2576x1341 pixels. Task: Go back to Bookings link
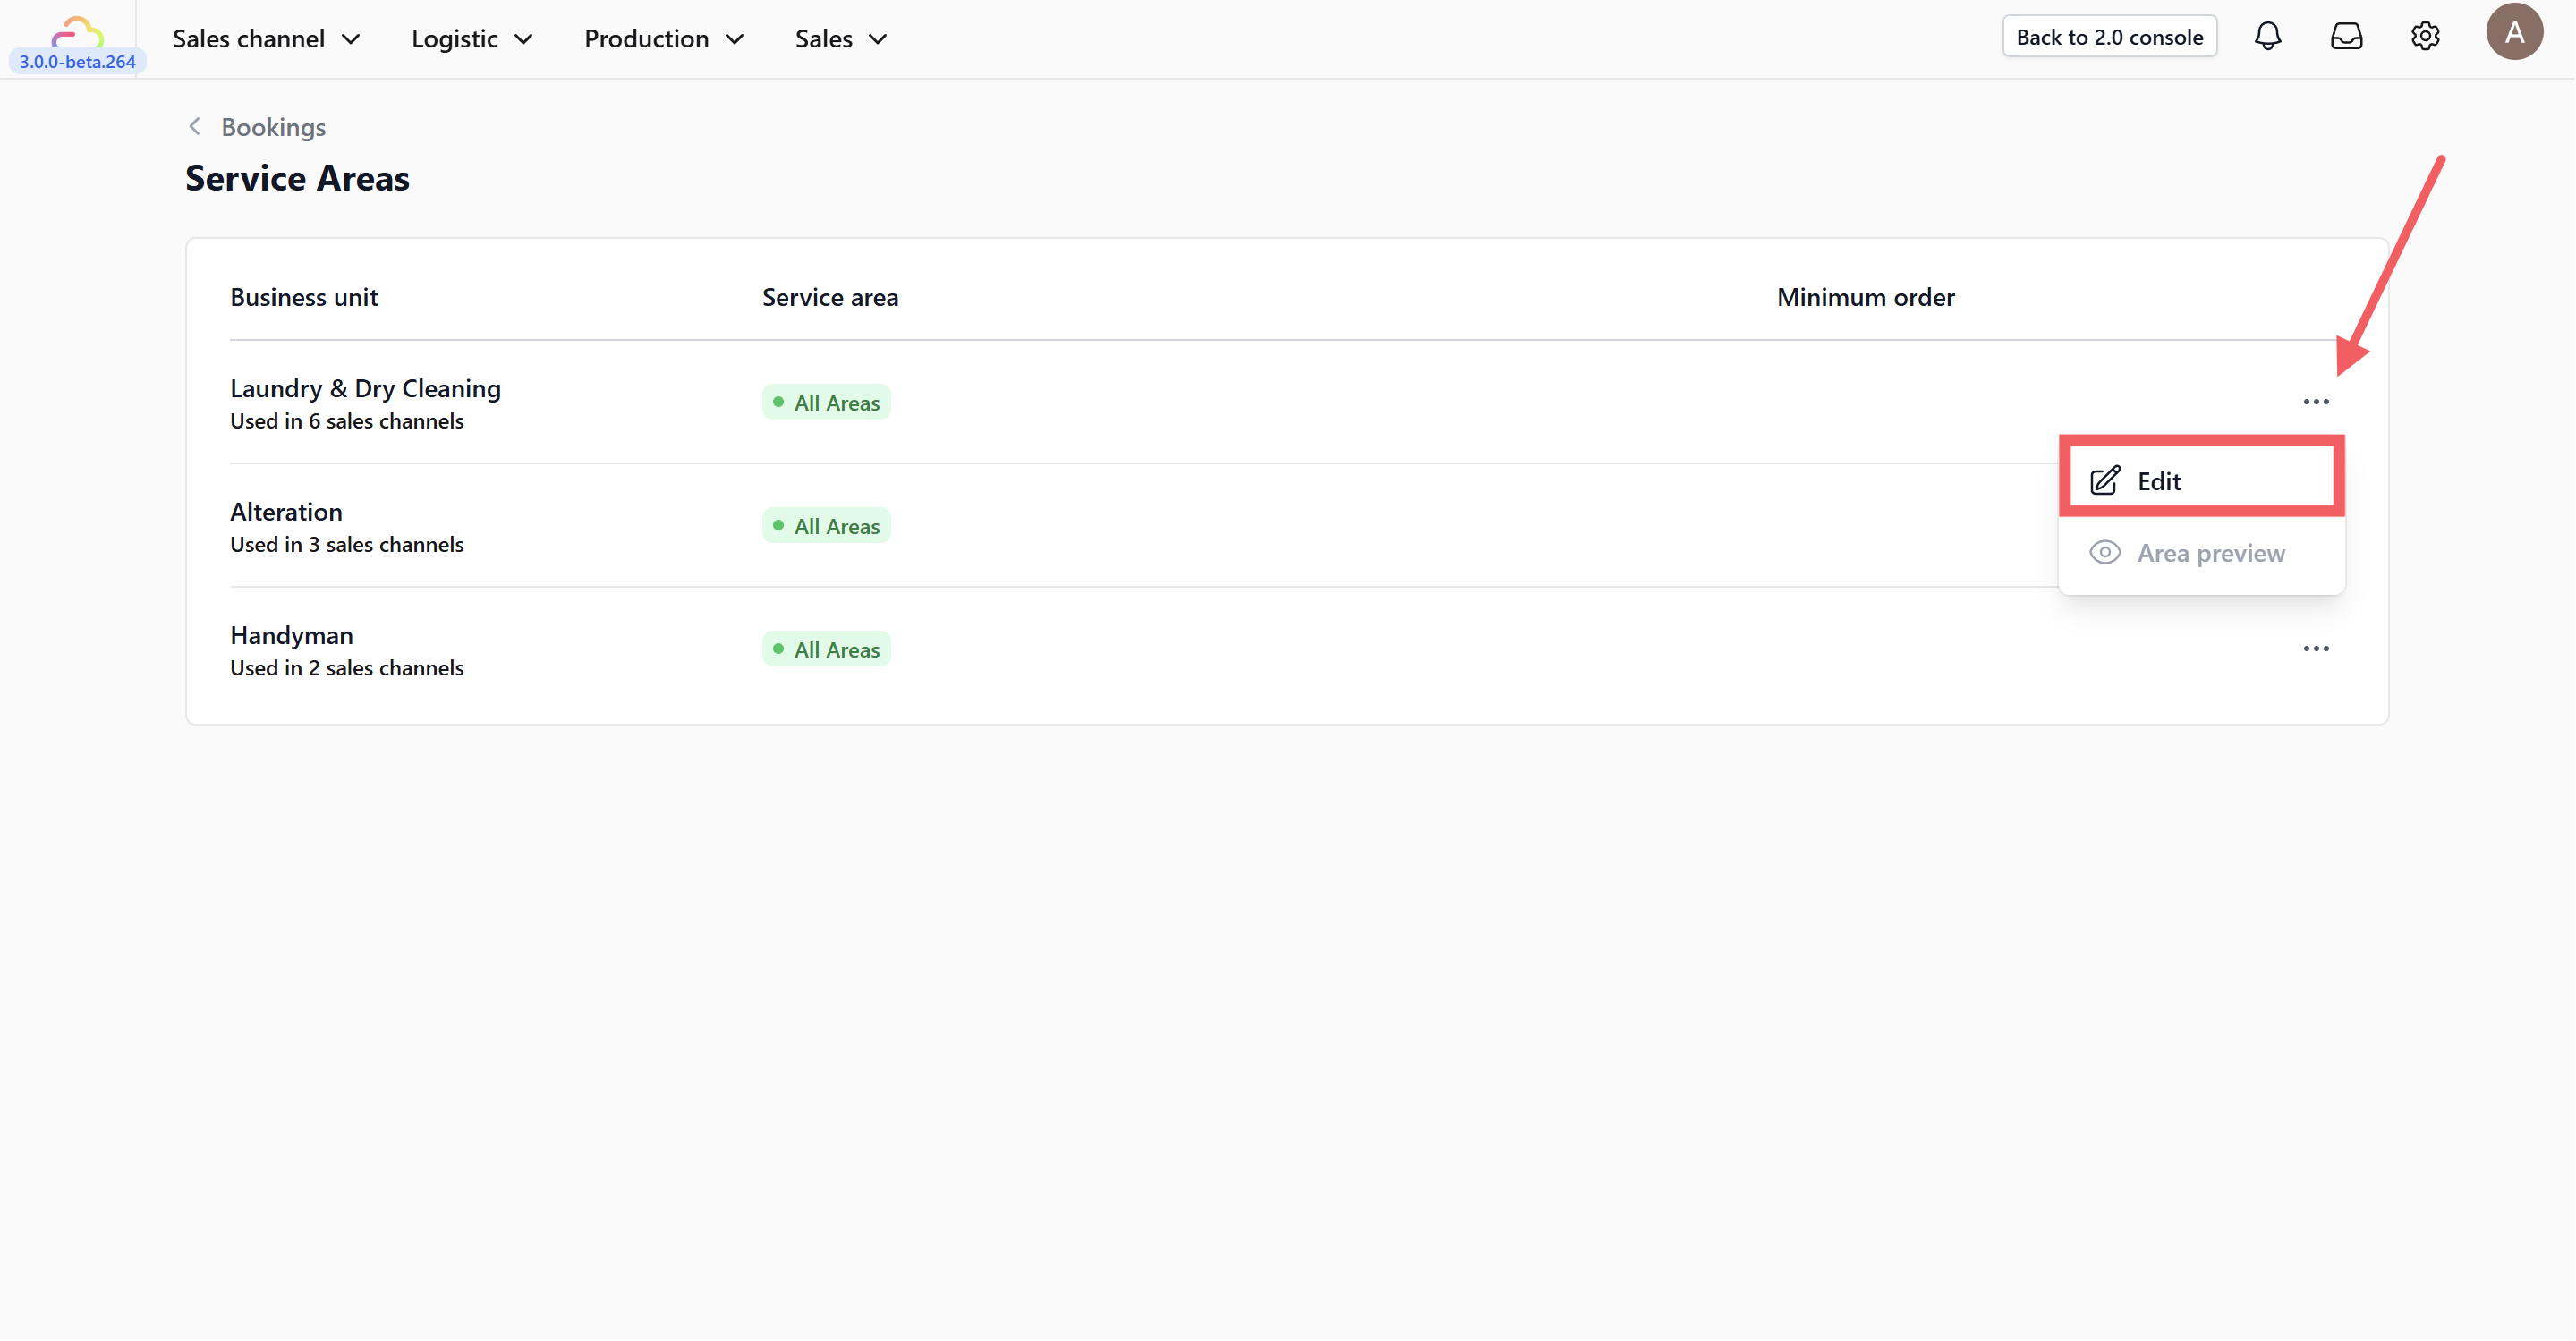point(273,127)
